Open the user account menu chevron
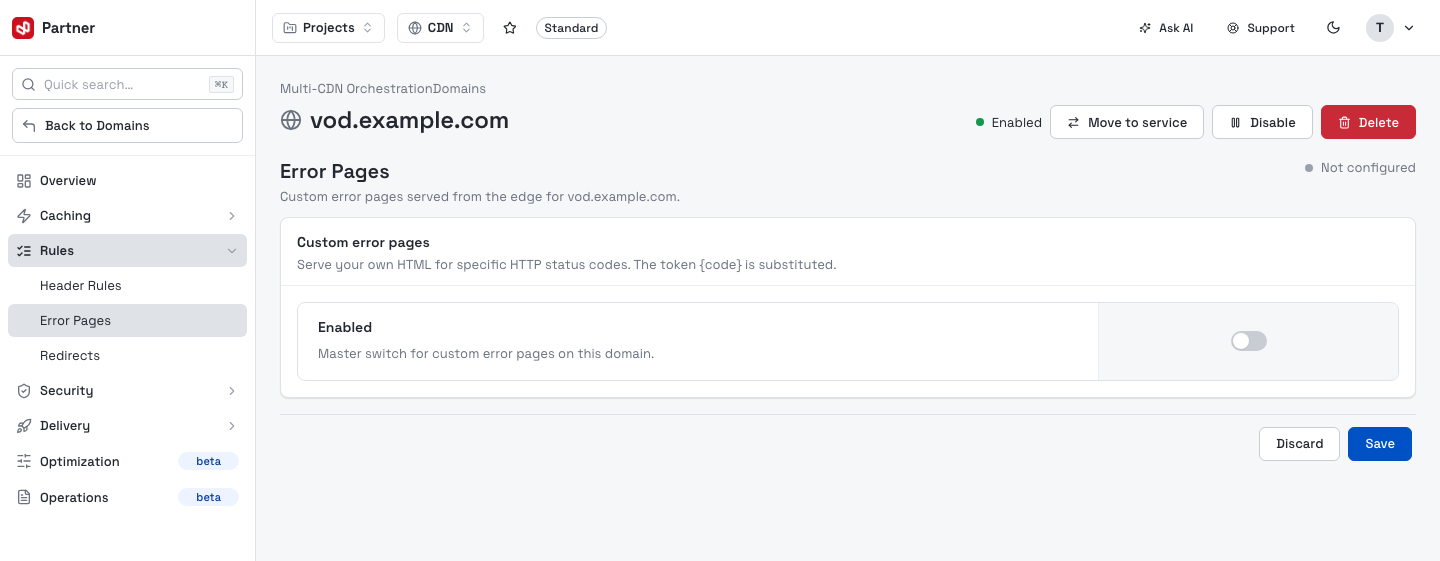The image size is (1440, 561). click(1409, 28)
